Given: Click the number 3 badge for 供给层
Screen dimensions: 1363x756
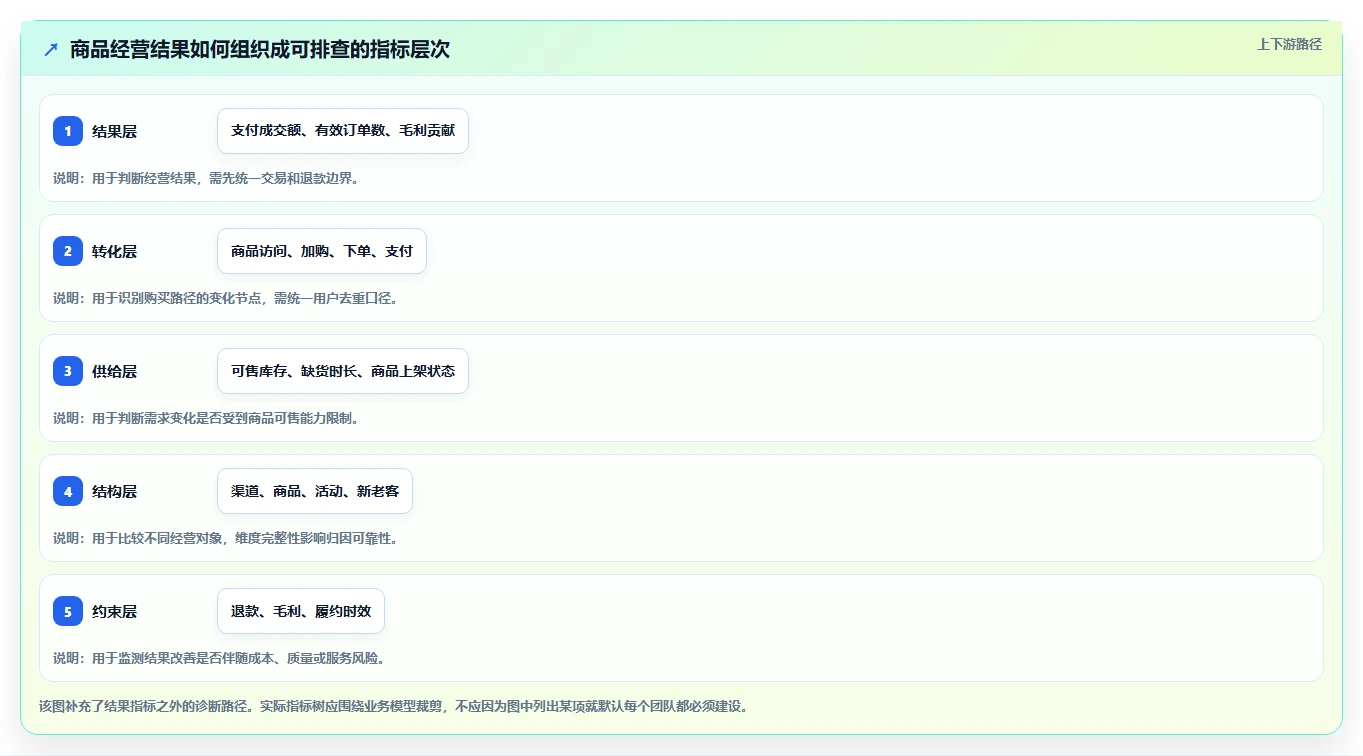Looking at the screenshot, I should pos(68,371).
